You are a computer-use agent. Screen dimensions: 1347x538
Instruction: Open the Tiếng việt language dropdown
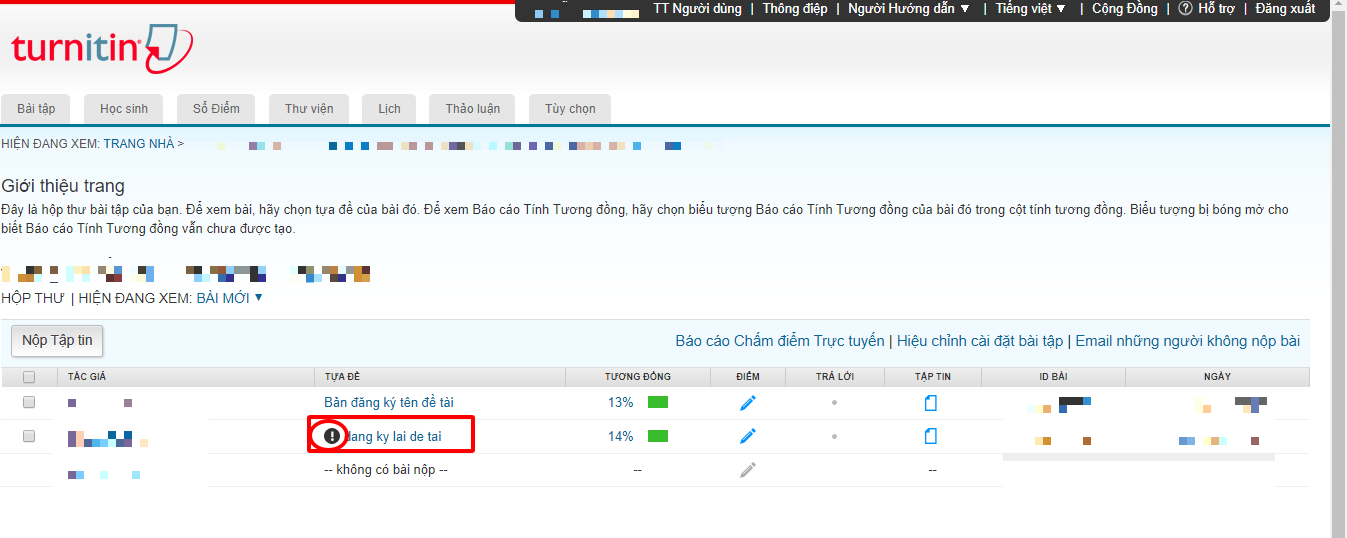coord(1031,9)
